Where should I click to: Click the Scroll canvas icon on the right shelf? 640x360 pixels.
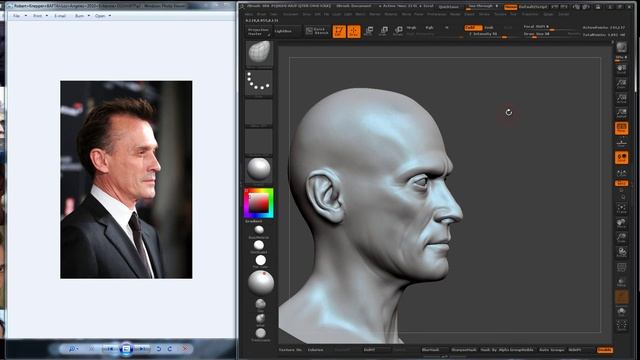(621, 69)
